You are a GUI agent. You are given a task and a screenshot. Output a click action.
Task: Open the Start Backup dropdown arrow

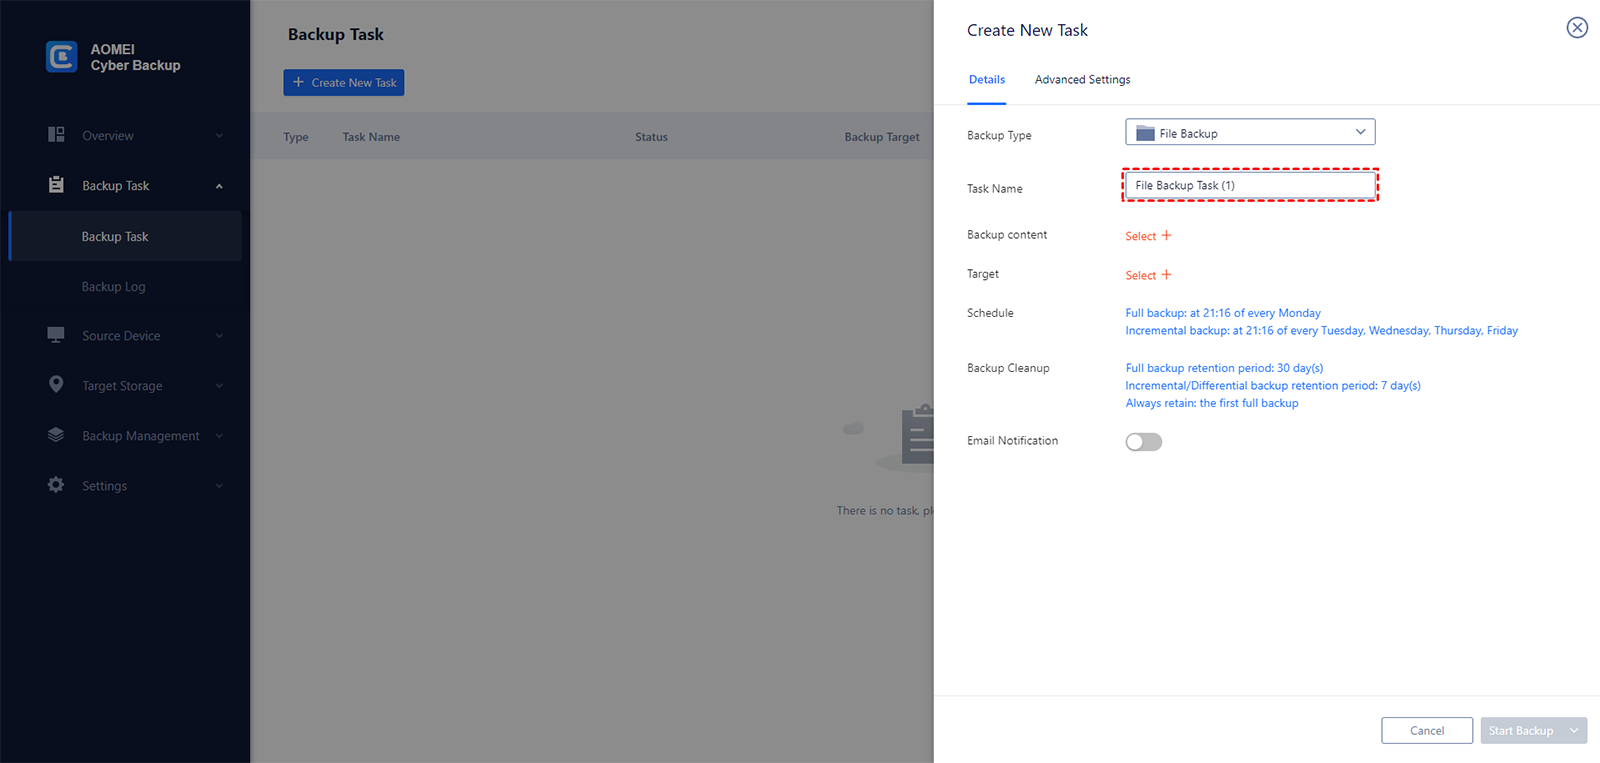pyautogui.click(x=1575, y=731)
